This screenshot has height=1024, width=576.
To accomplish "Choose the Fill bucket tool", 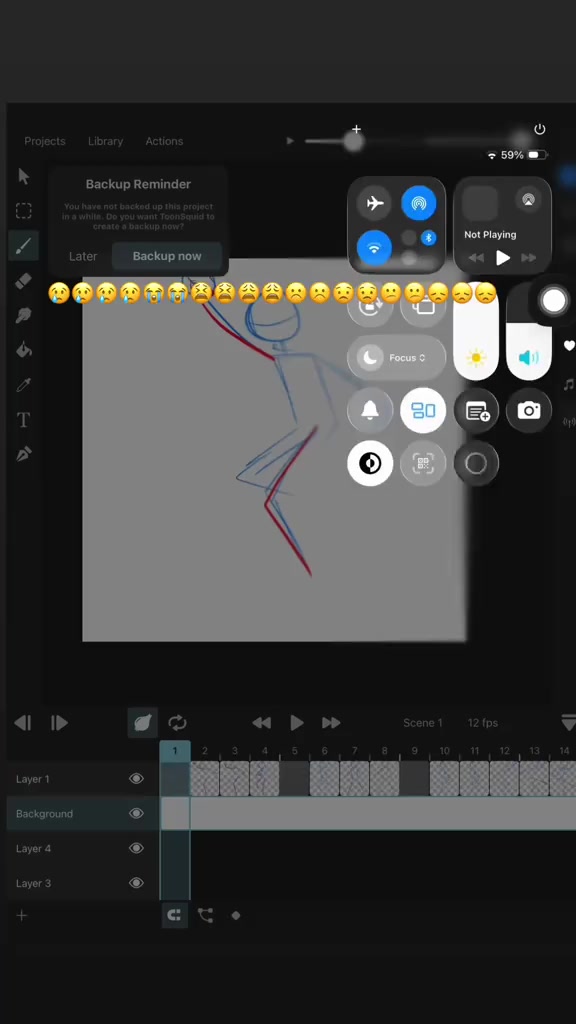I will [x=24, y=349].
